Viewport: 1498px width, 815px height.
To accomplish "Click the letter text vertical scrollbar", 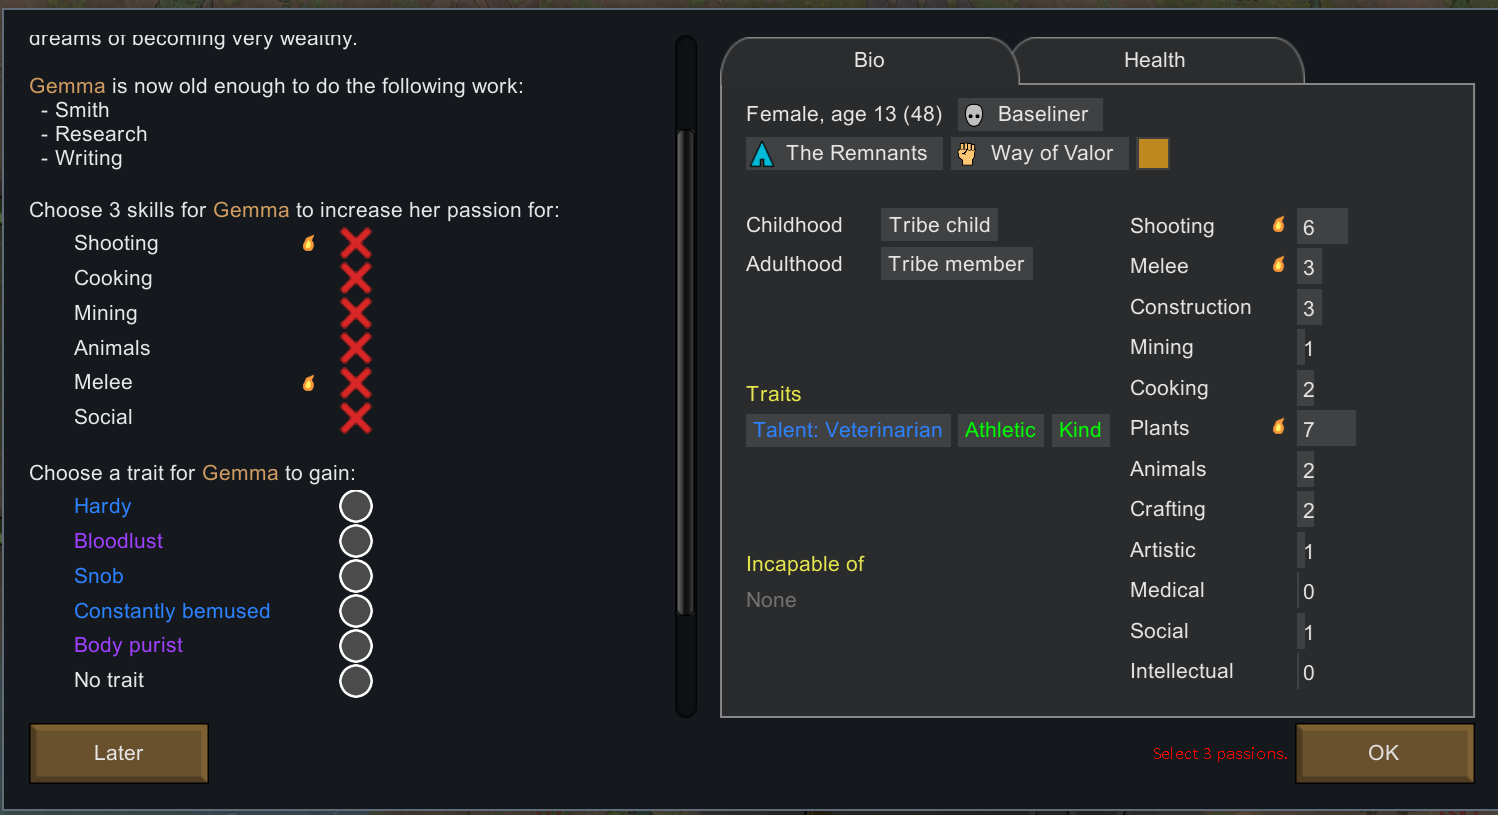I will 685,370.
